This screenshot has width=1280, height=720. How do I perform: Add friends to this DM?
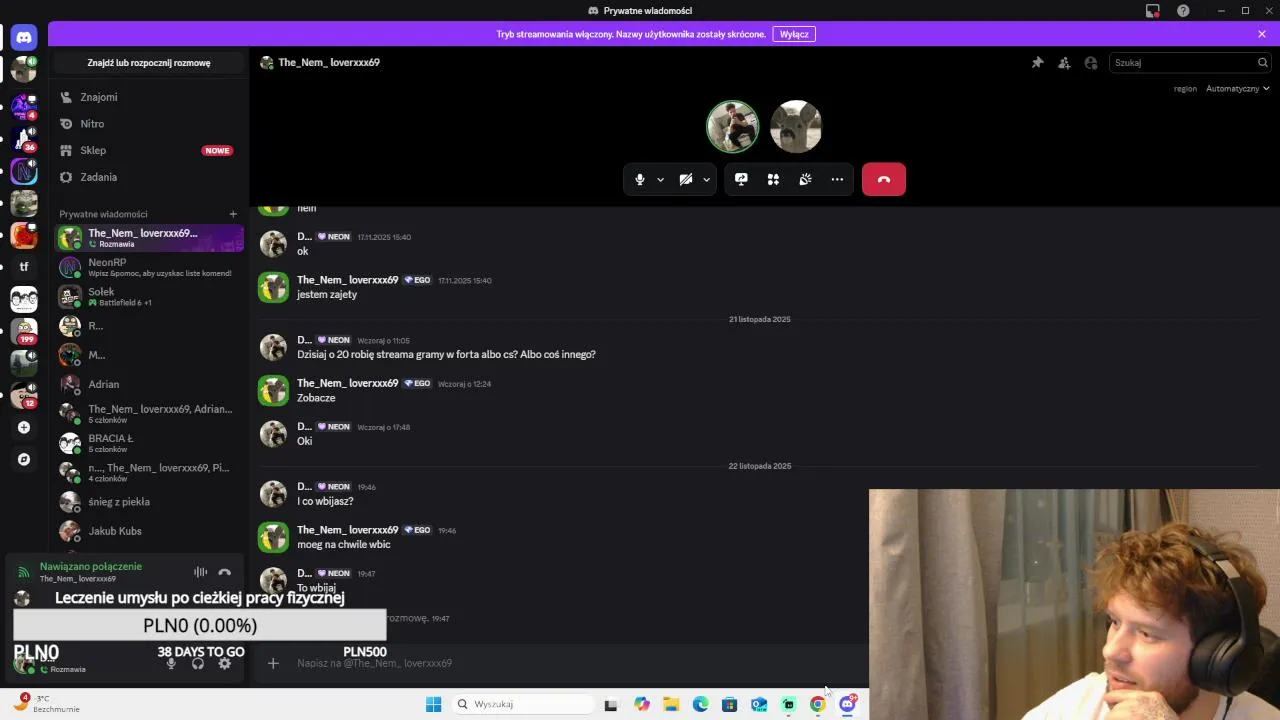[x=1064, y=62]
